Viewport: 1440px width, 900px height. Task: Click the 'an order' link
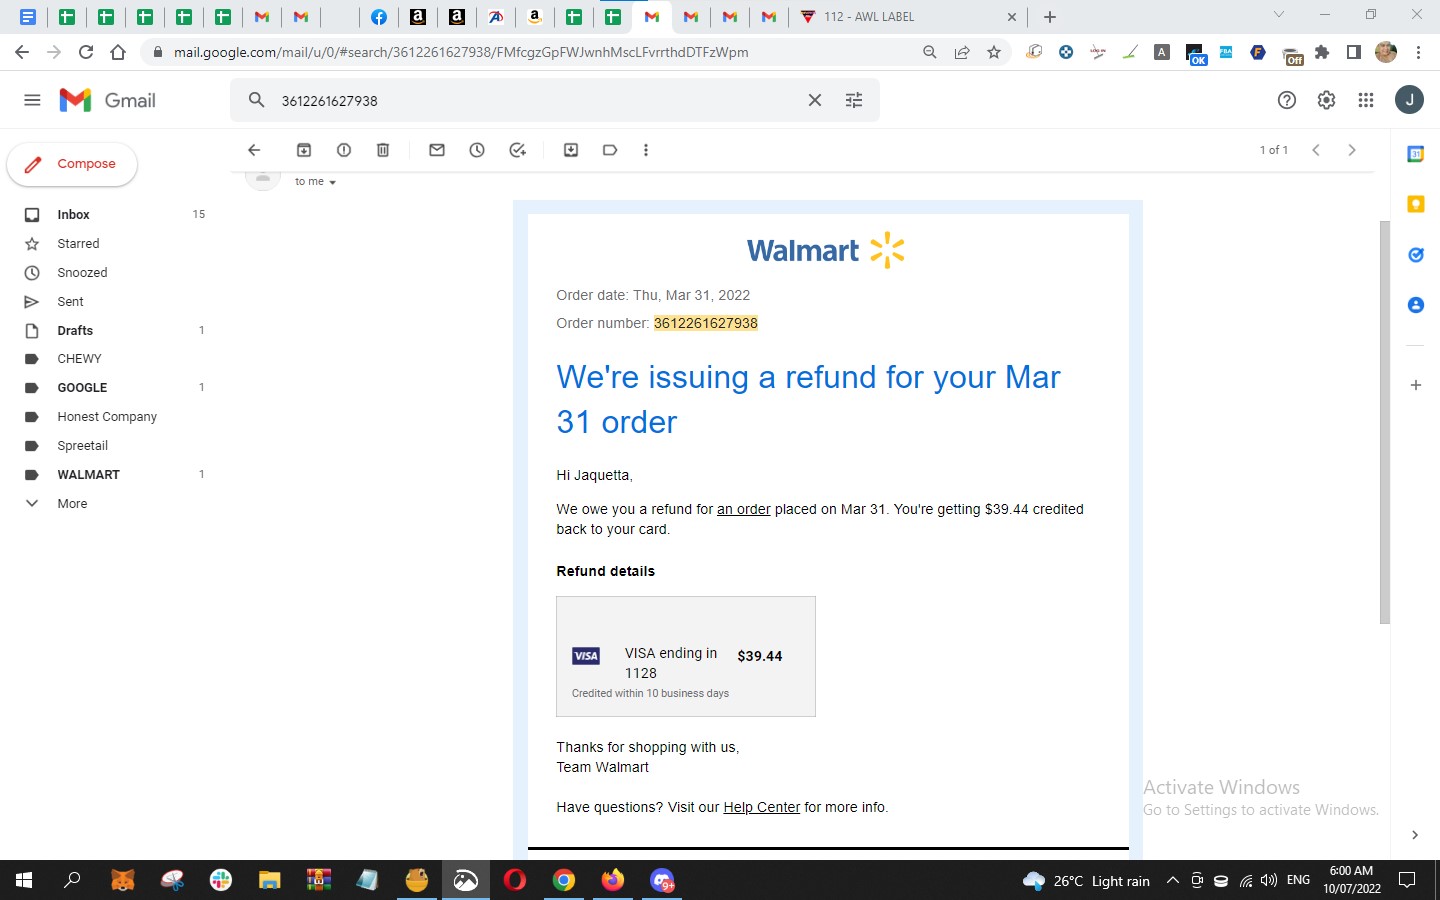click(743, 509)
